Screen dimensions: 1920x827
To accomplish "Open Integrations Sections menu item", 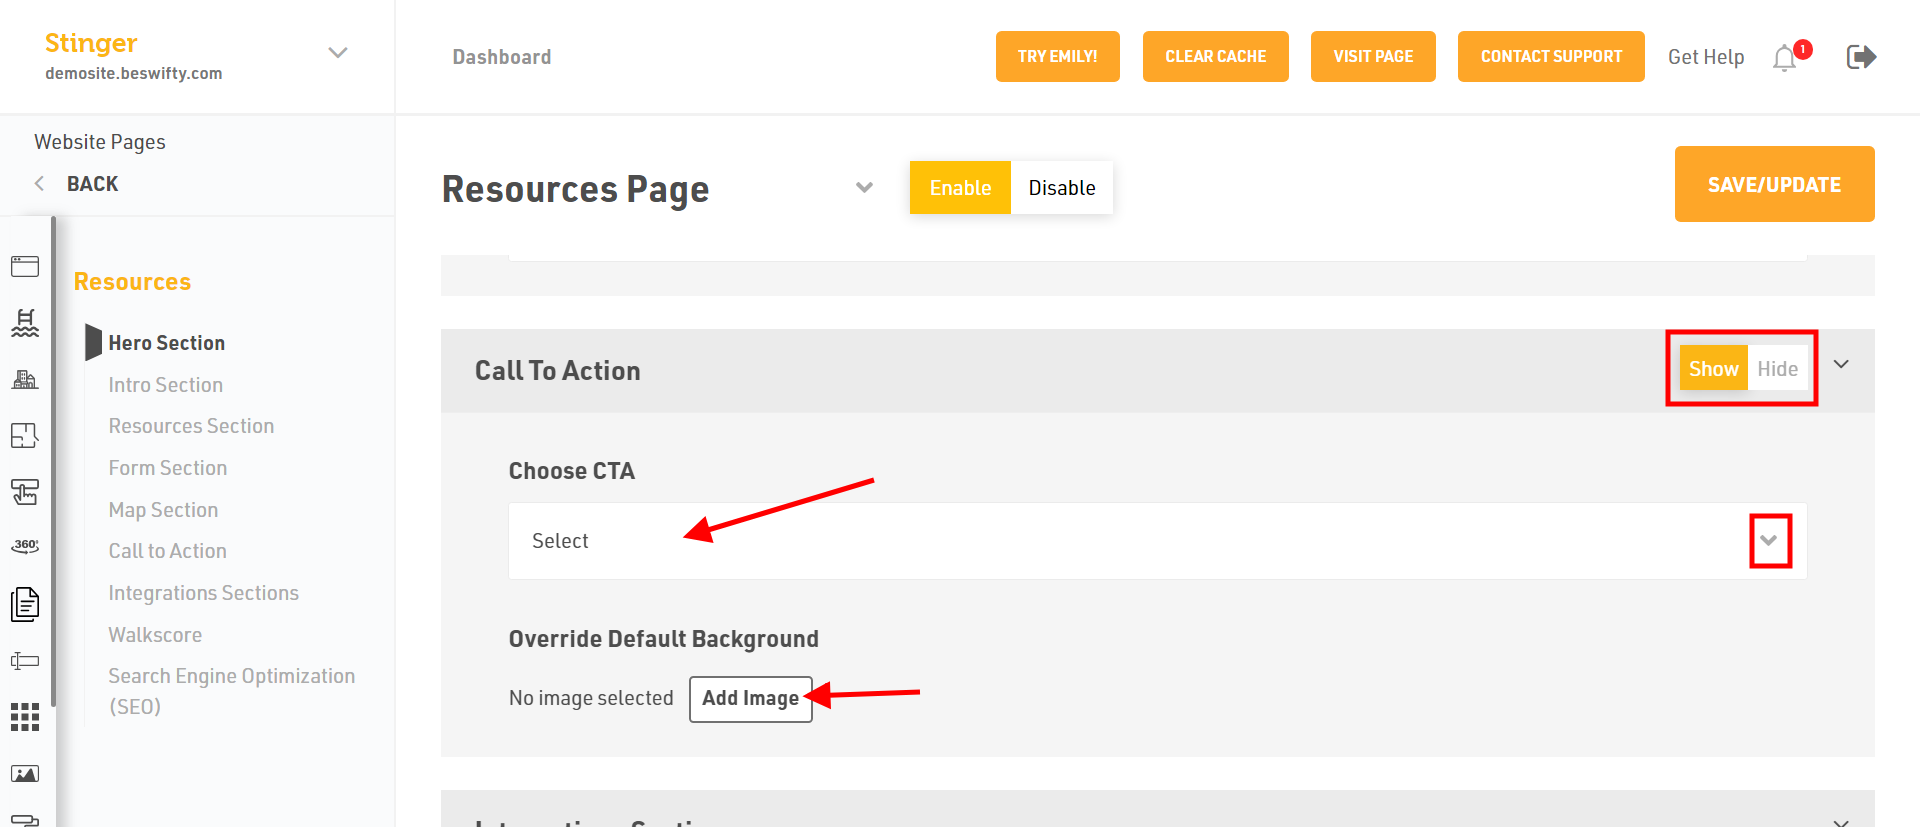I will coord(204,593).
